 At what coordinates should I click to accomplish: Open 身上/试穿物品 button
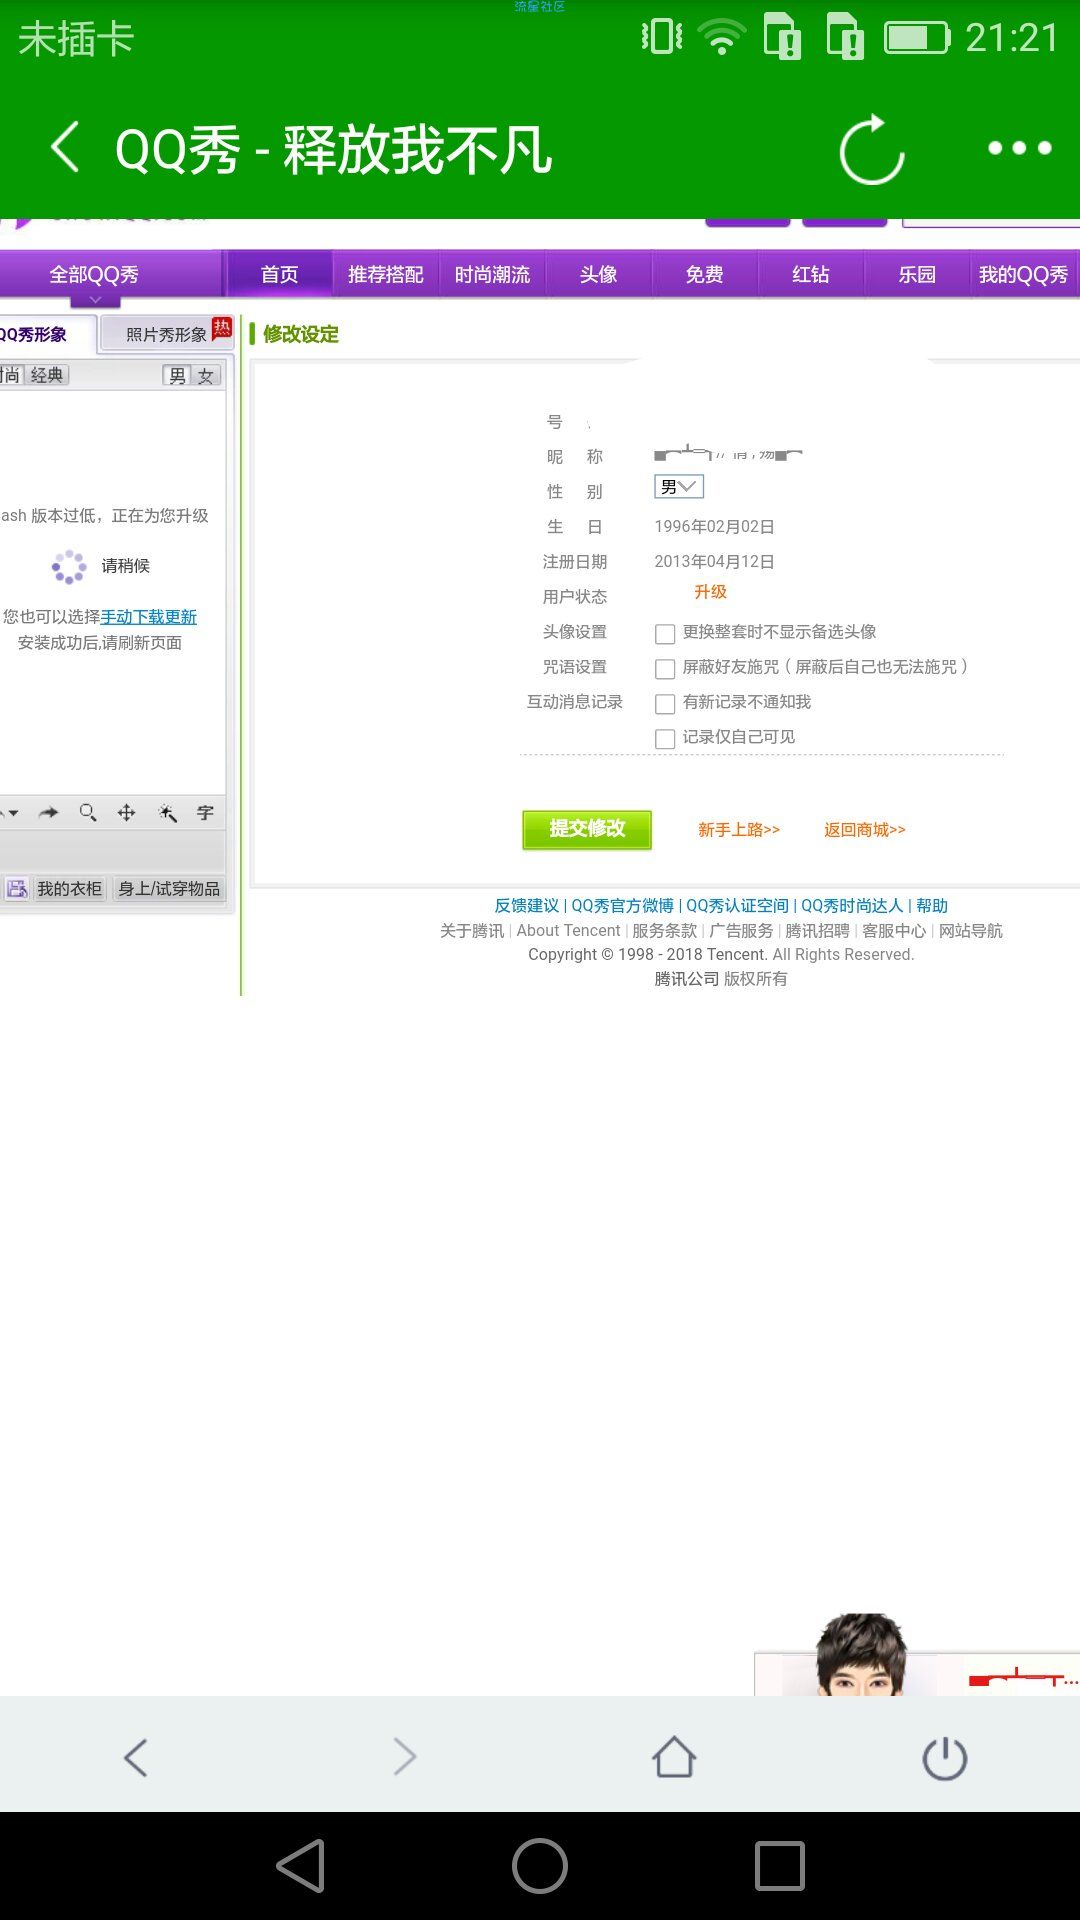click(169, 888)
